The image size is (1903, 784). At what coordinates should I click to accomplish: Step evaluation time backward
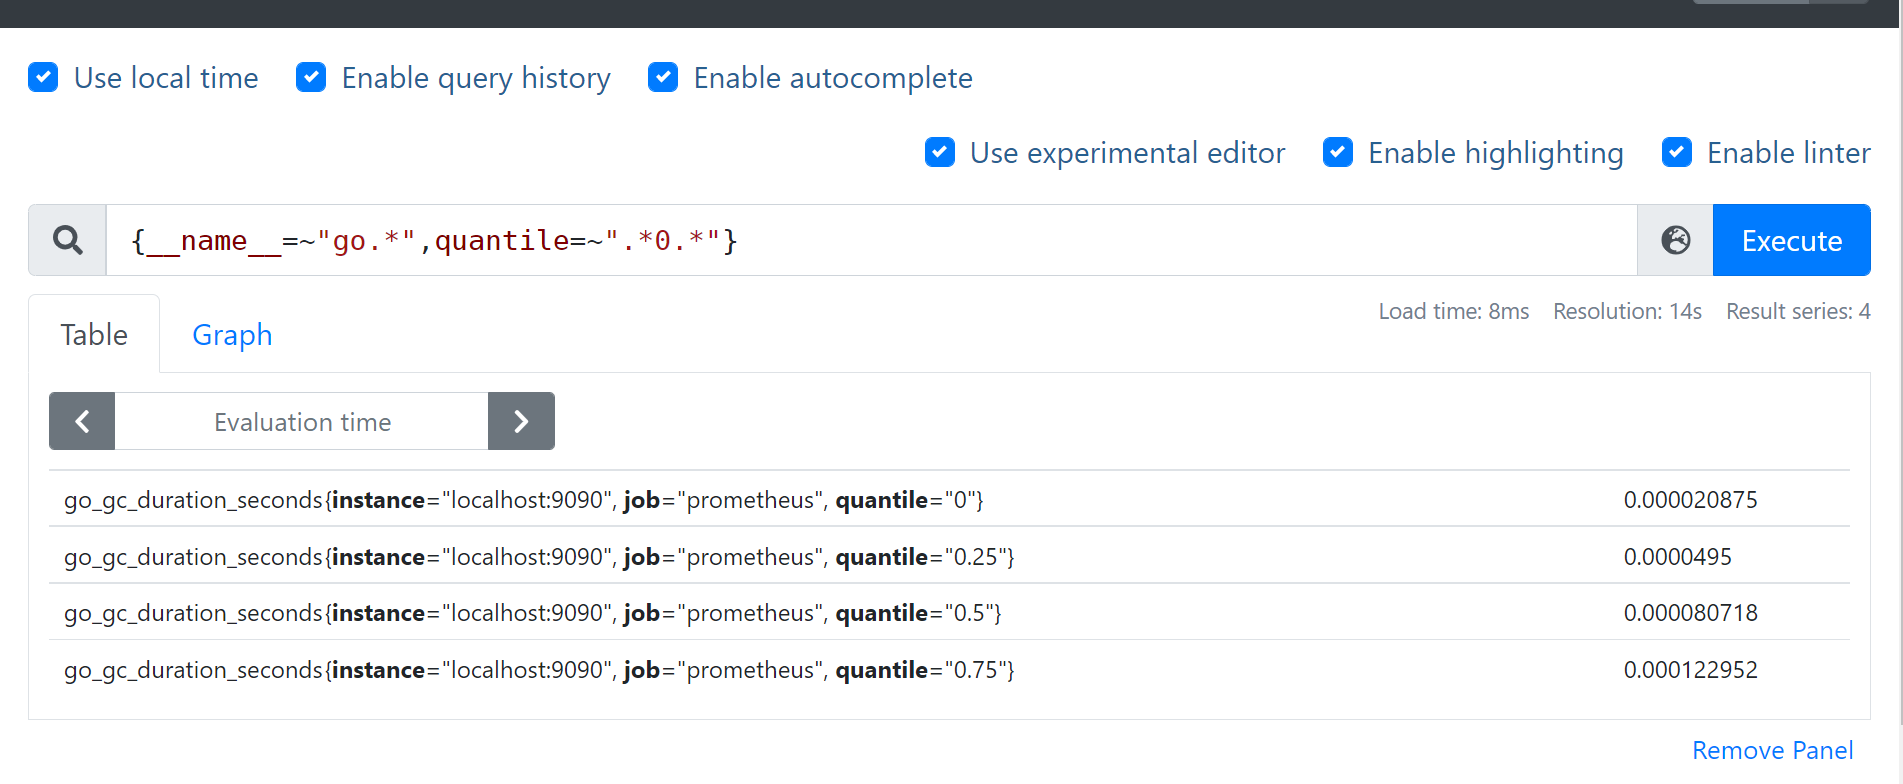tap(82, 421)
